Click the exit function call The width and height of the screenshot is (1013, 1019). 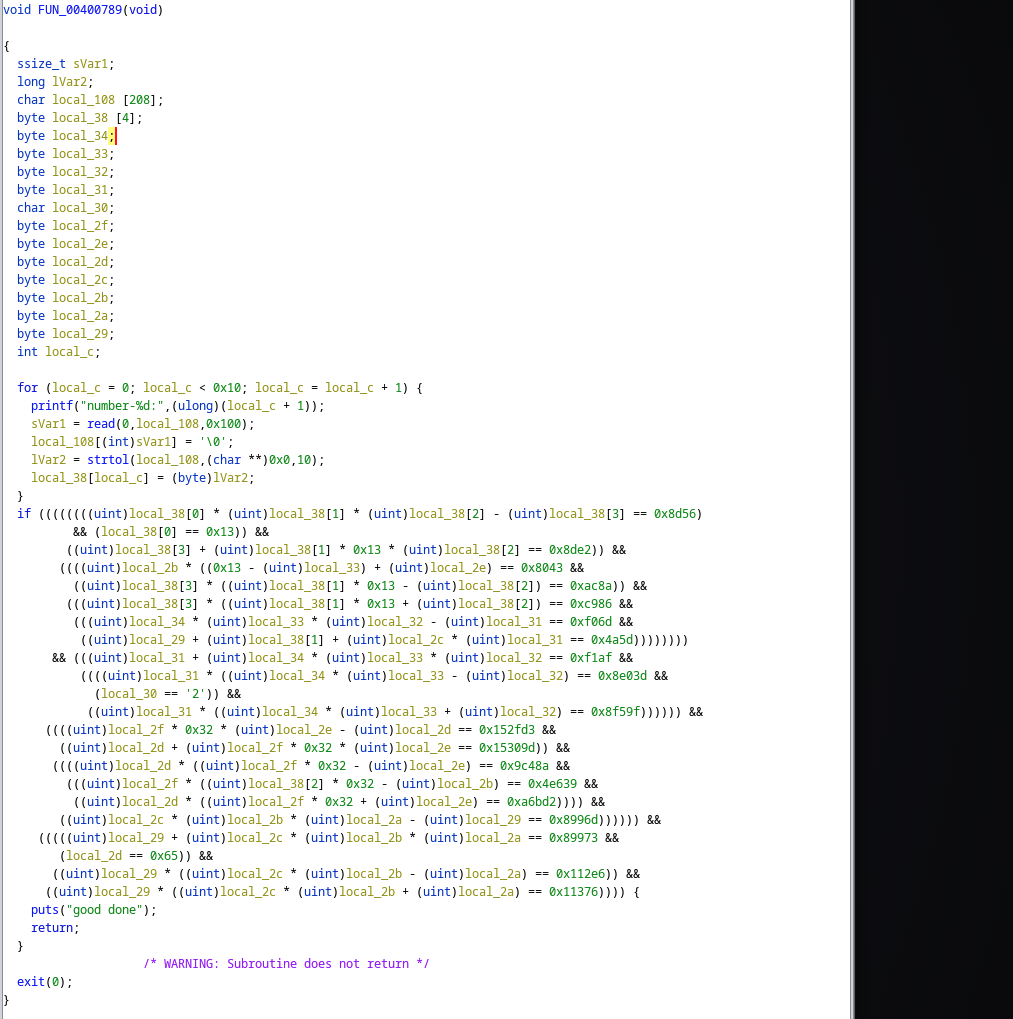point(31,982)
